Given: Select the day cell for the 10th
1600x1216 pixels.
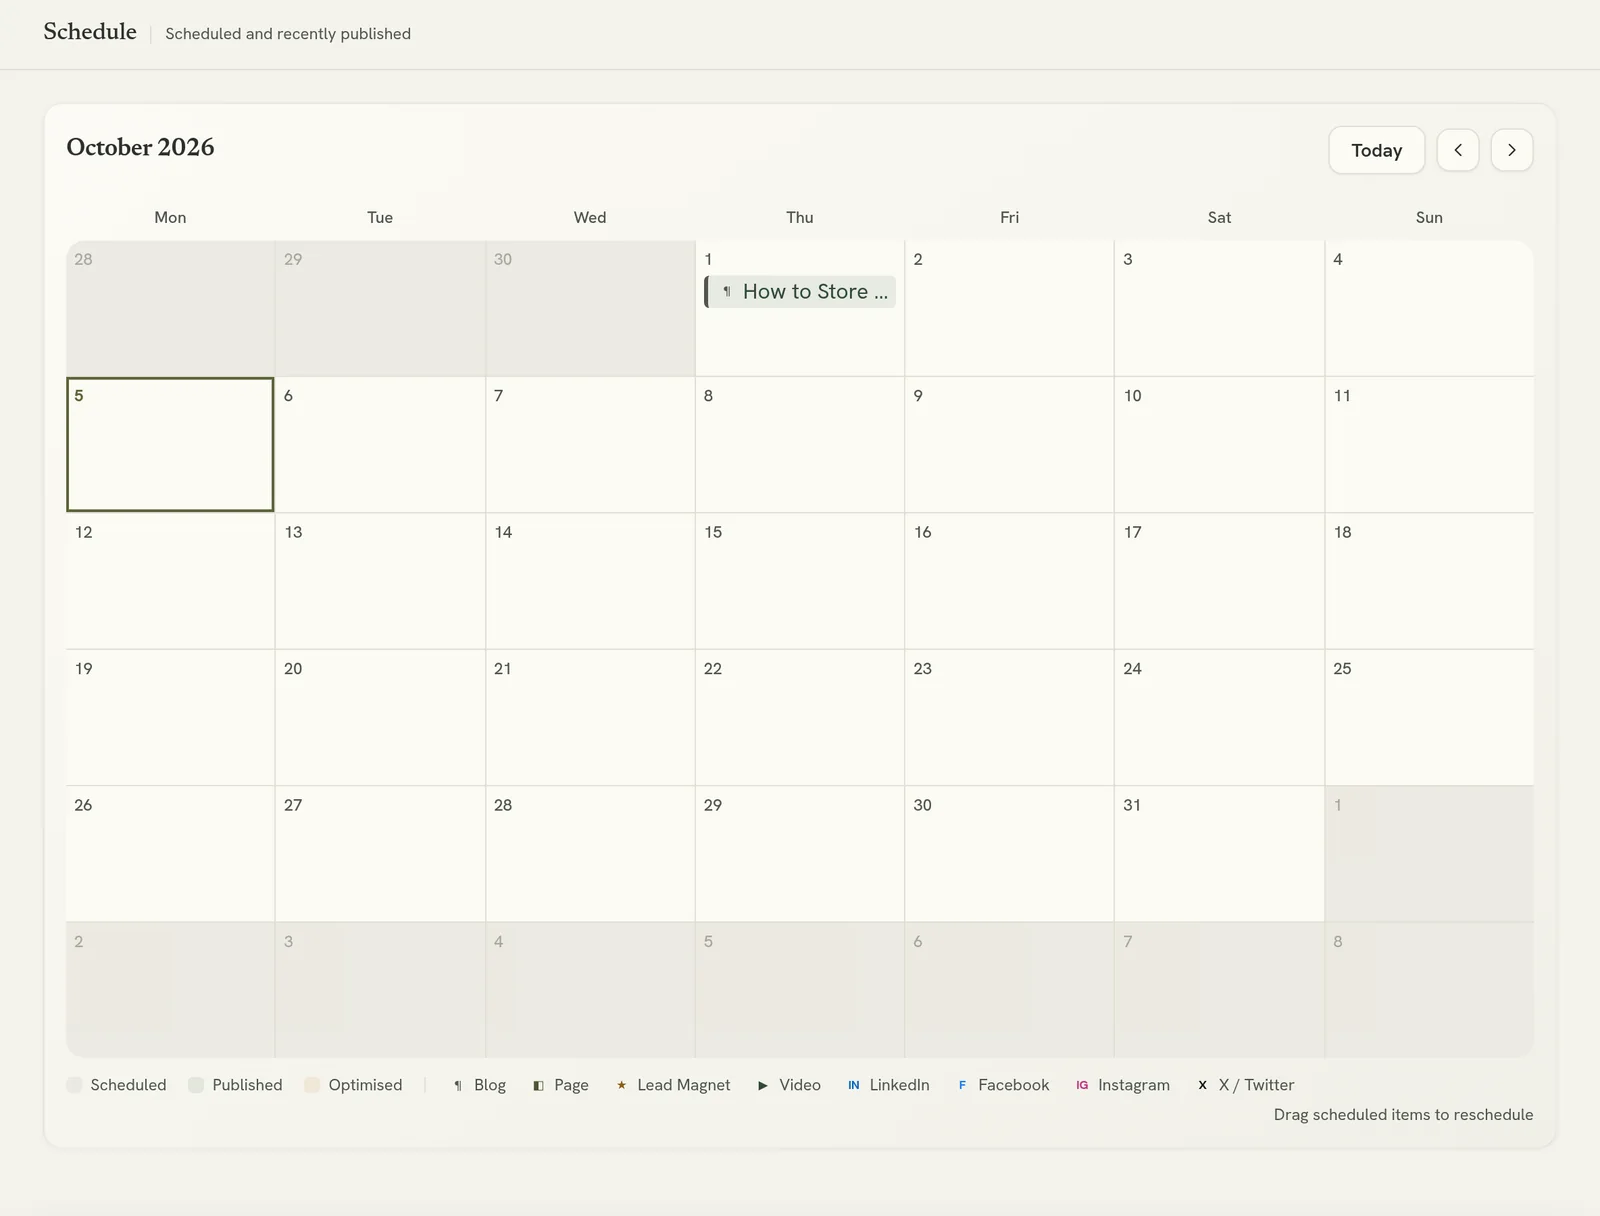Looking at the screenshot, I should click(x=1219, y=445).
